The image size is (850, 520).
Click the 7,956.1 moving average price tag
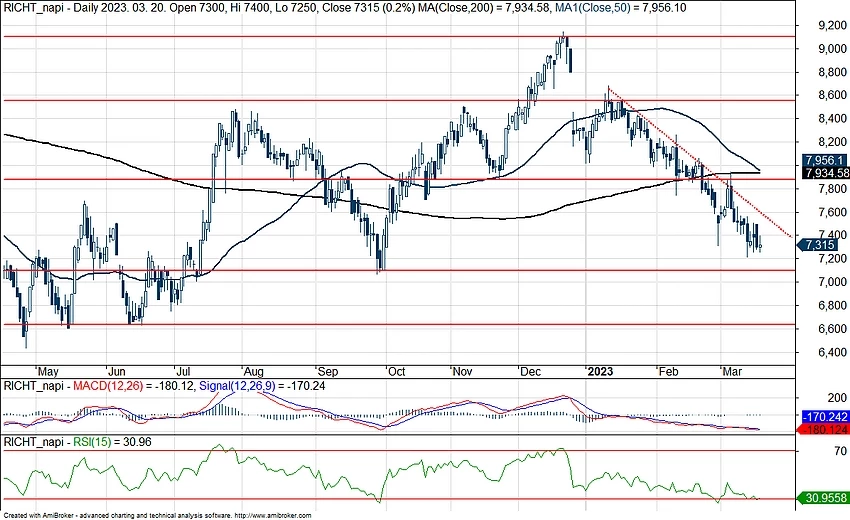point(824,160)
